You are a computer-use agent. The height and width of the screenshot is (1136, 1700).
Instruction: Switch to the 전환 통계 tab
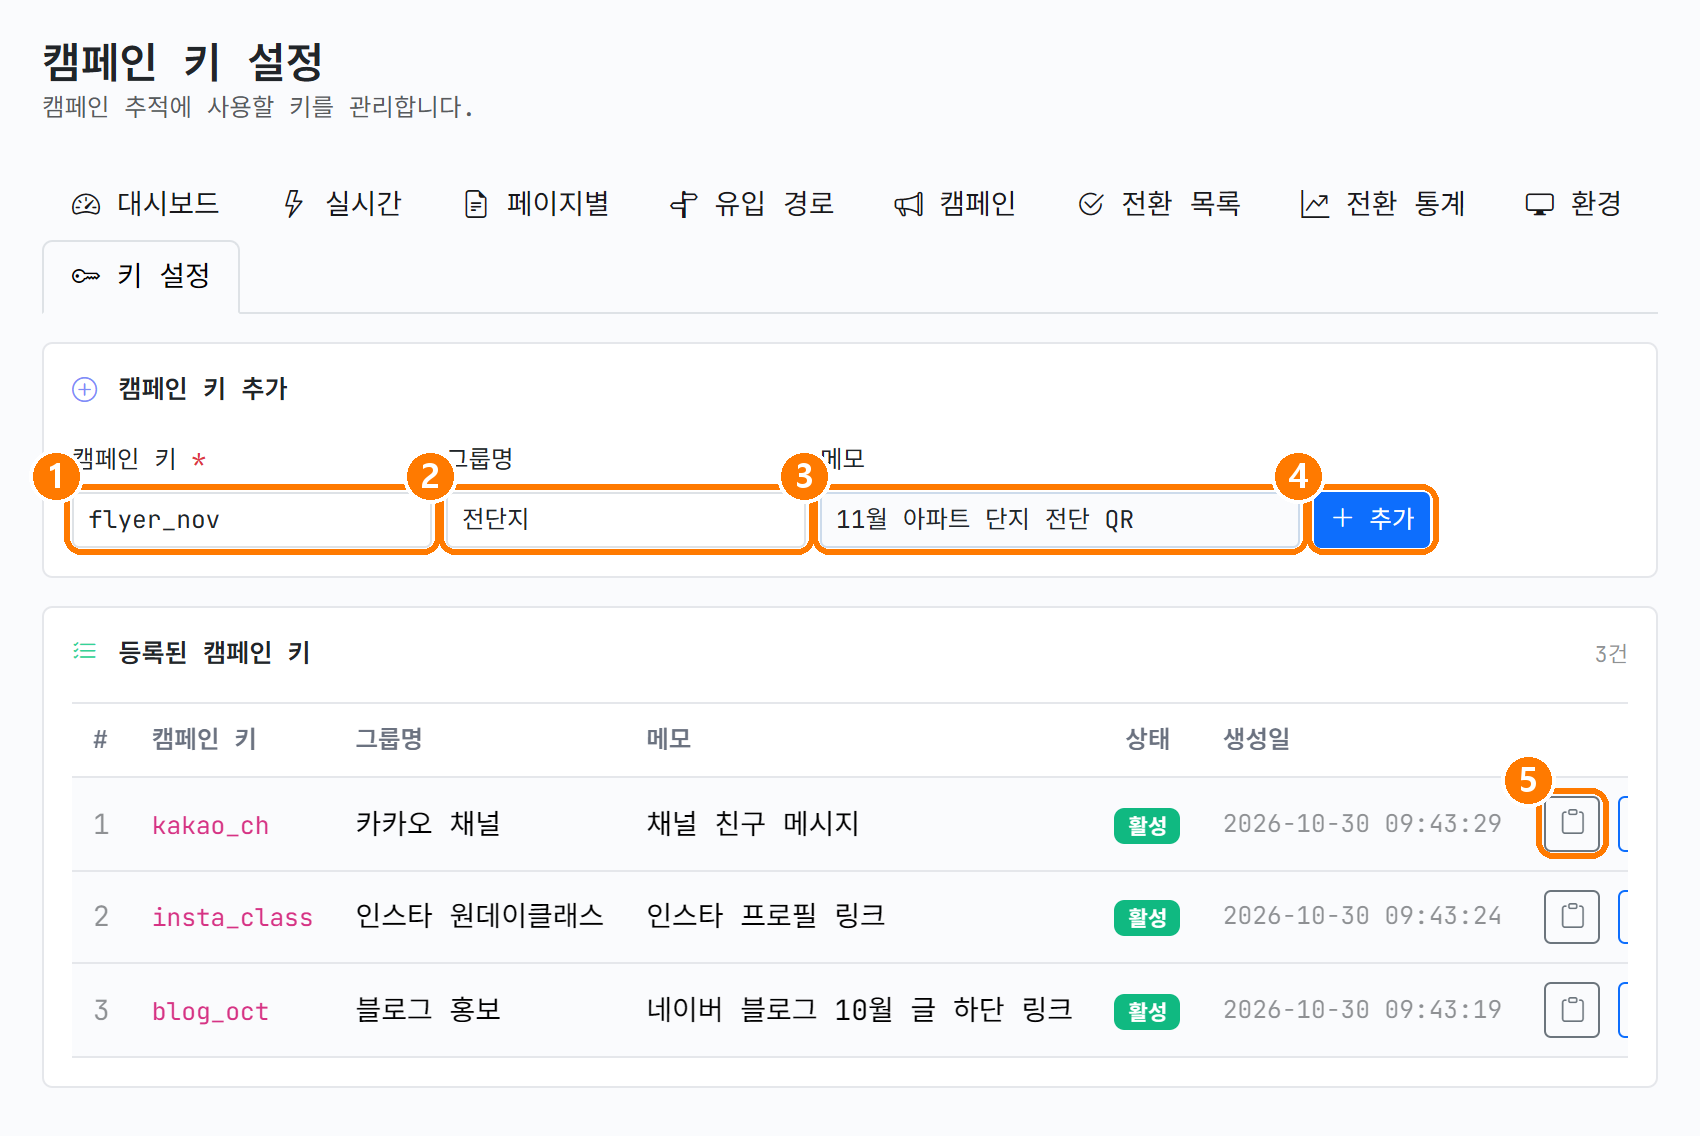click(1384, 204)
